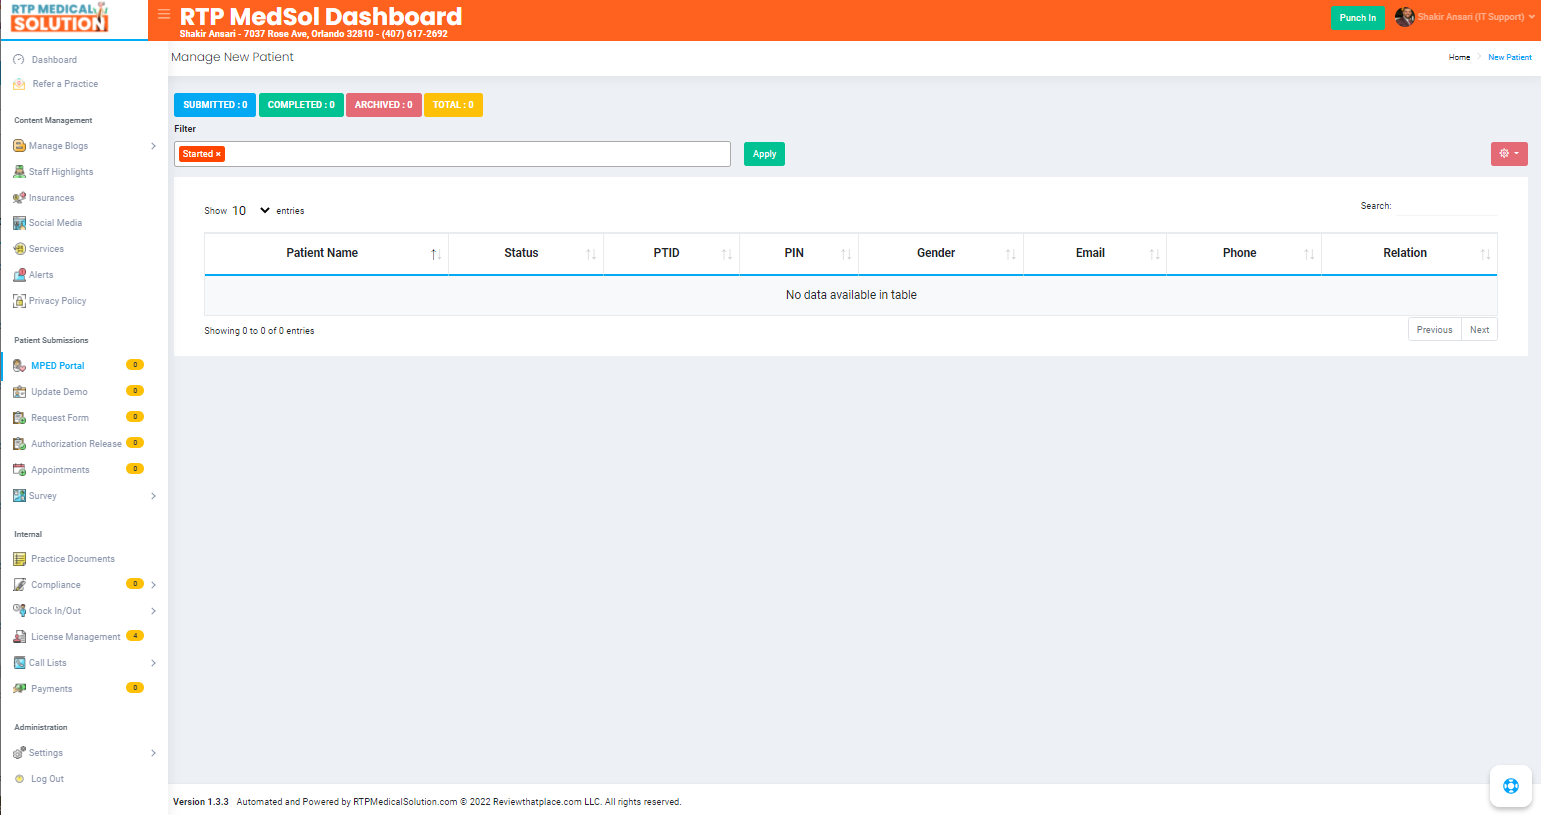
Task: Open the MPED Portal menu item
Action: tap(58, 366)
